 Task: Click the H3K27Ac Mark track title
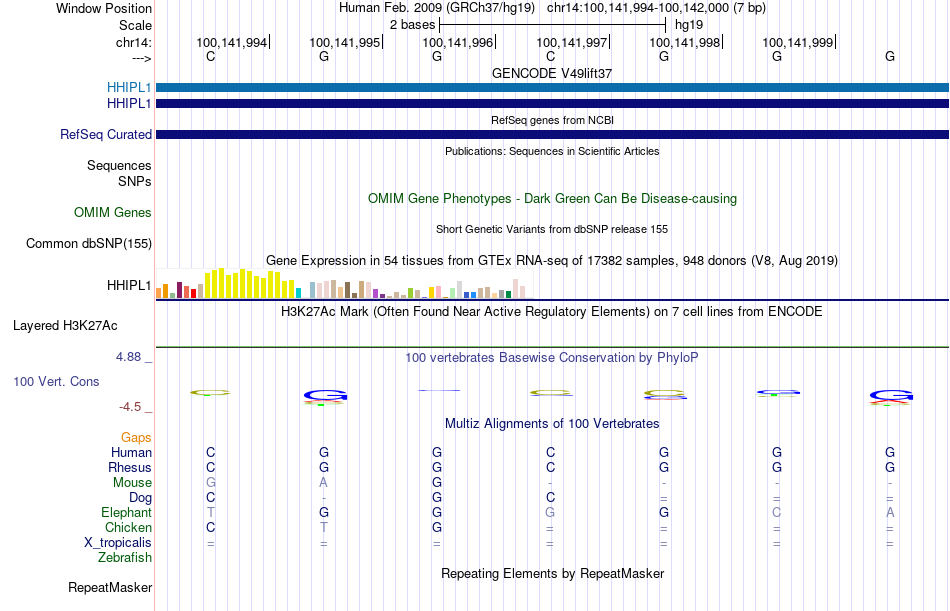point(552,312)
